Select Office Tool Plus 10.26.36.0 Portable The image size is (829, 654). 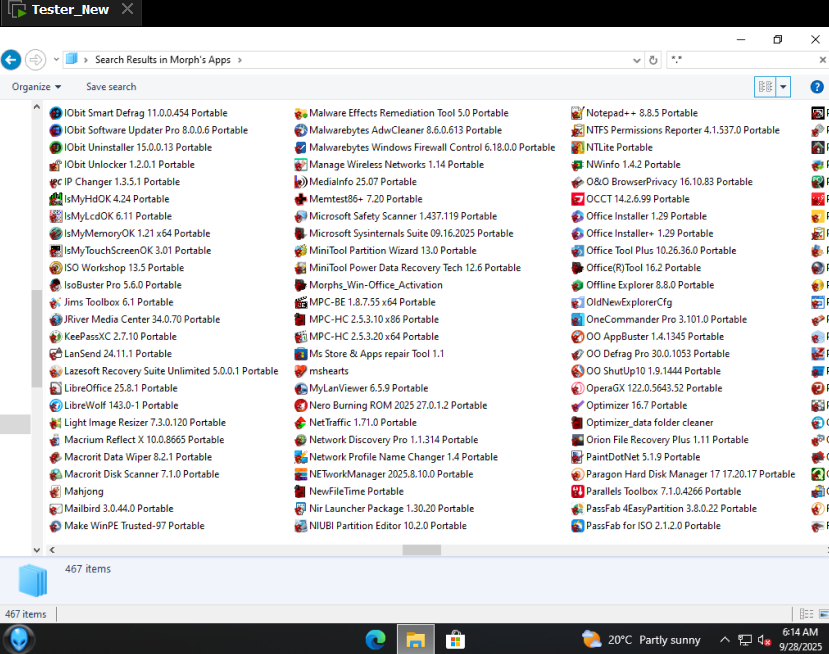point(654,251)
